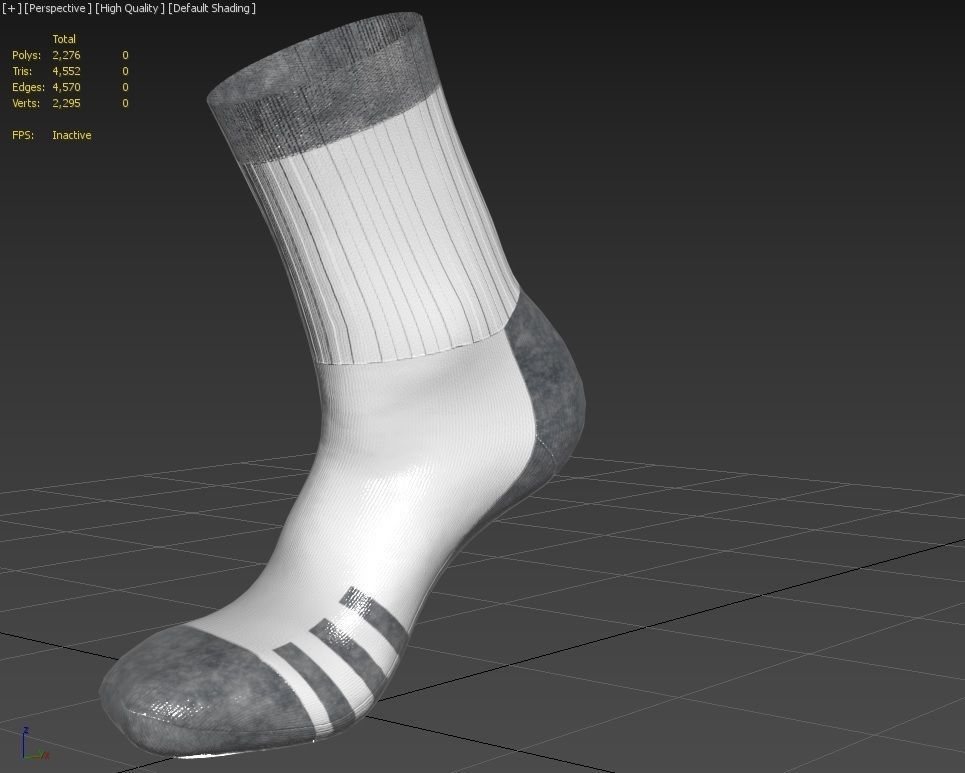Open the High Quality viewport menu

(130, 9)
